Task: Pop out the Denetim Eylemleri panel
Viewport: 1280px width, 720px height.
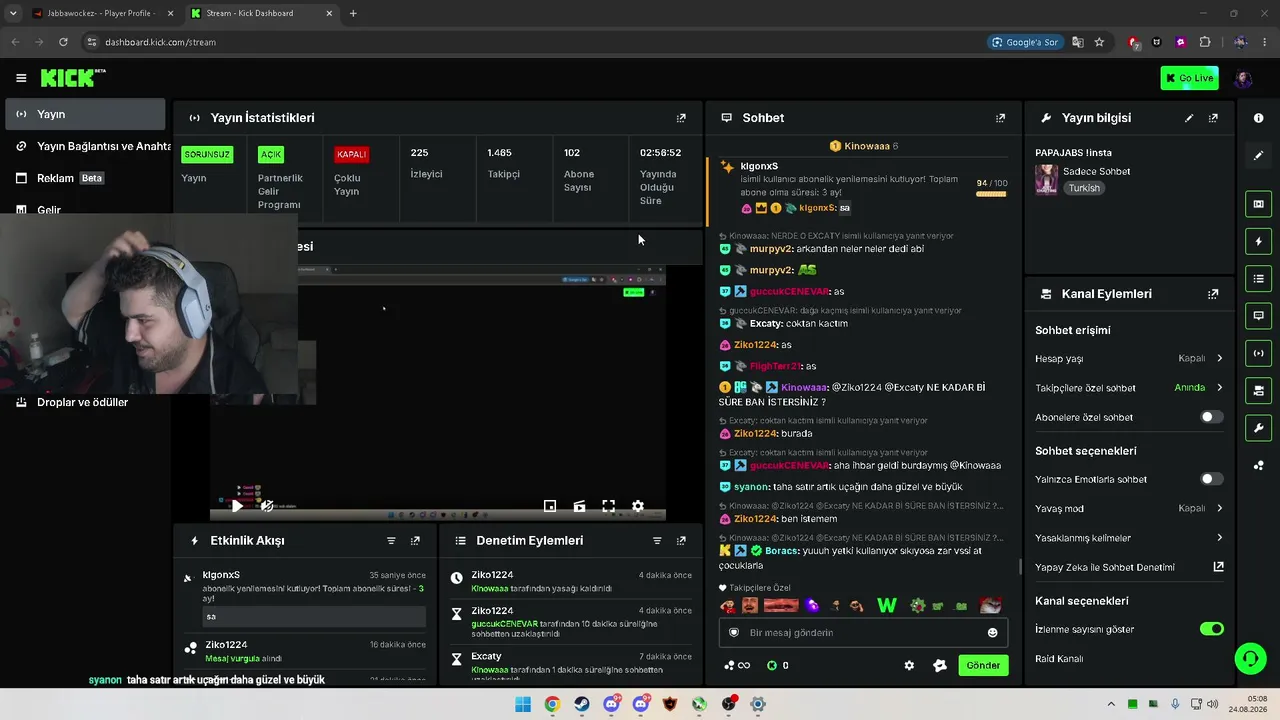Action: [681, 541]
